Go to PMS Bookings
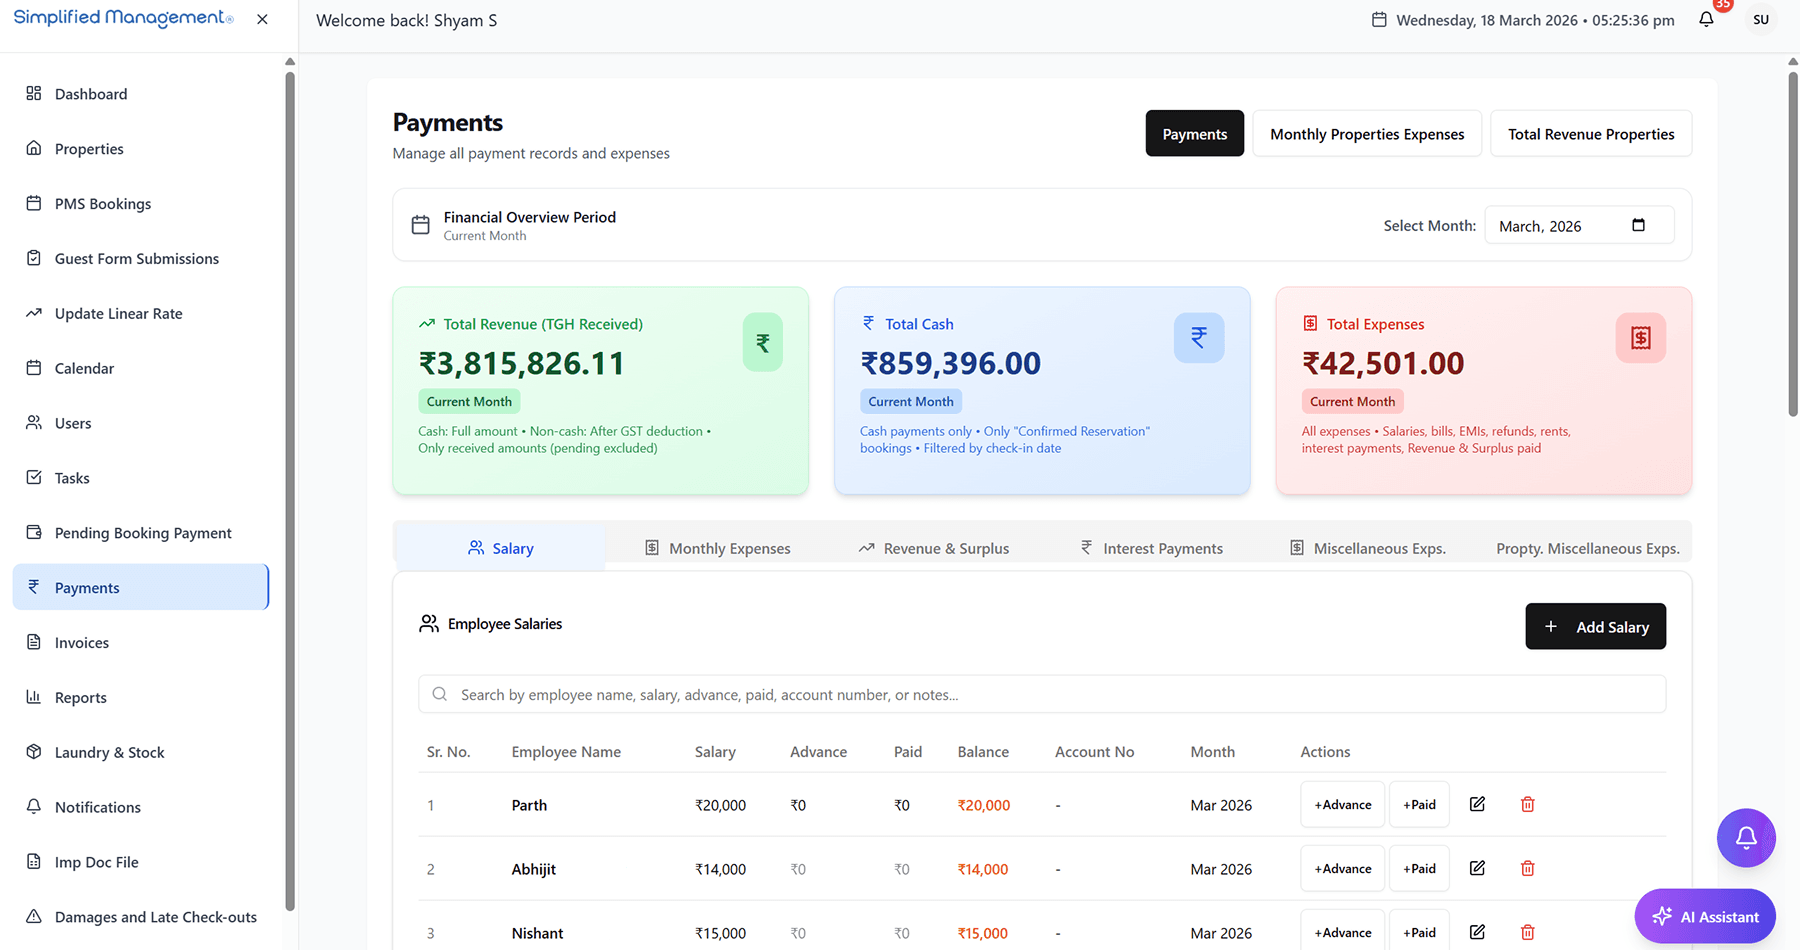 [x=141, y=203]
